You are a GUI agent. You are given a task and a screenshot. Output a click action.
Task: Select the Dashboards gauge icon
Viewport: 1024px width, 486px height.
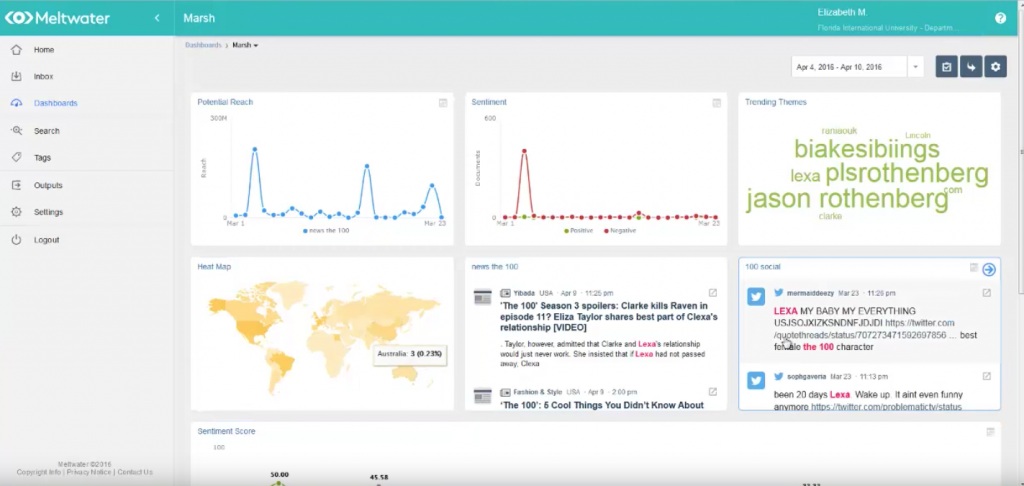[x=16, y=103]
